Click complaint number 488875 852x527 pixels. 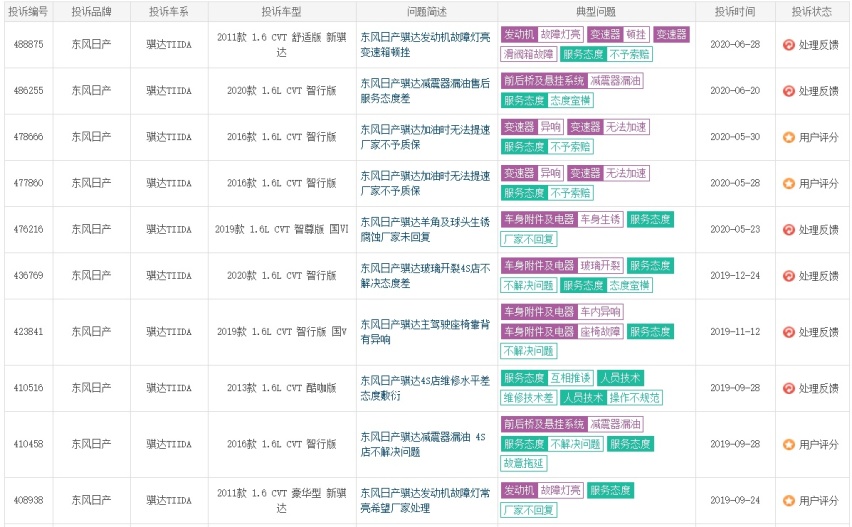click(28, 45)
